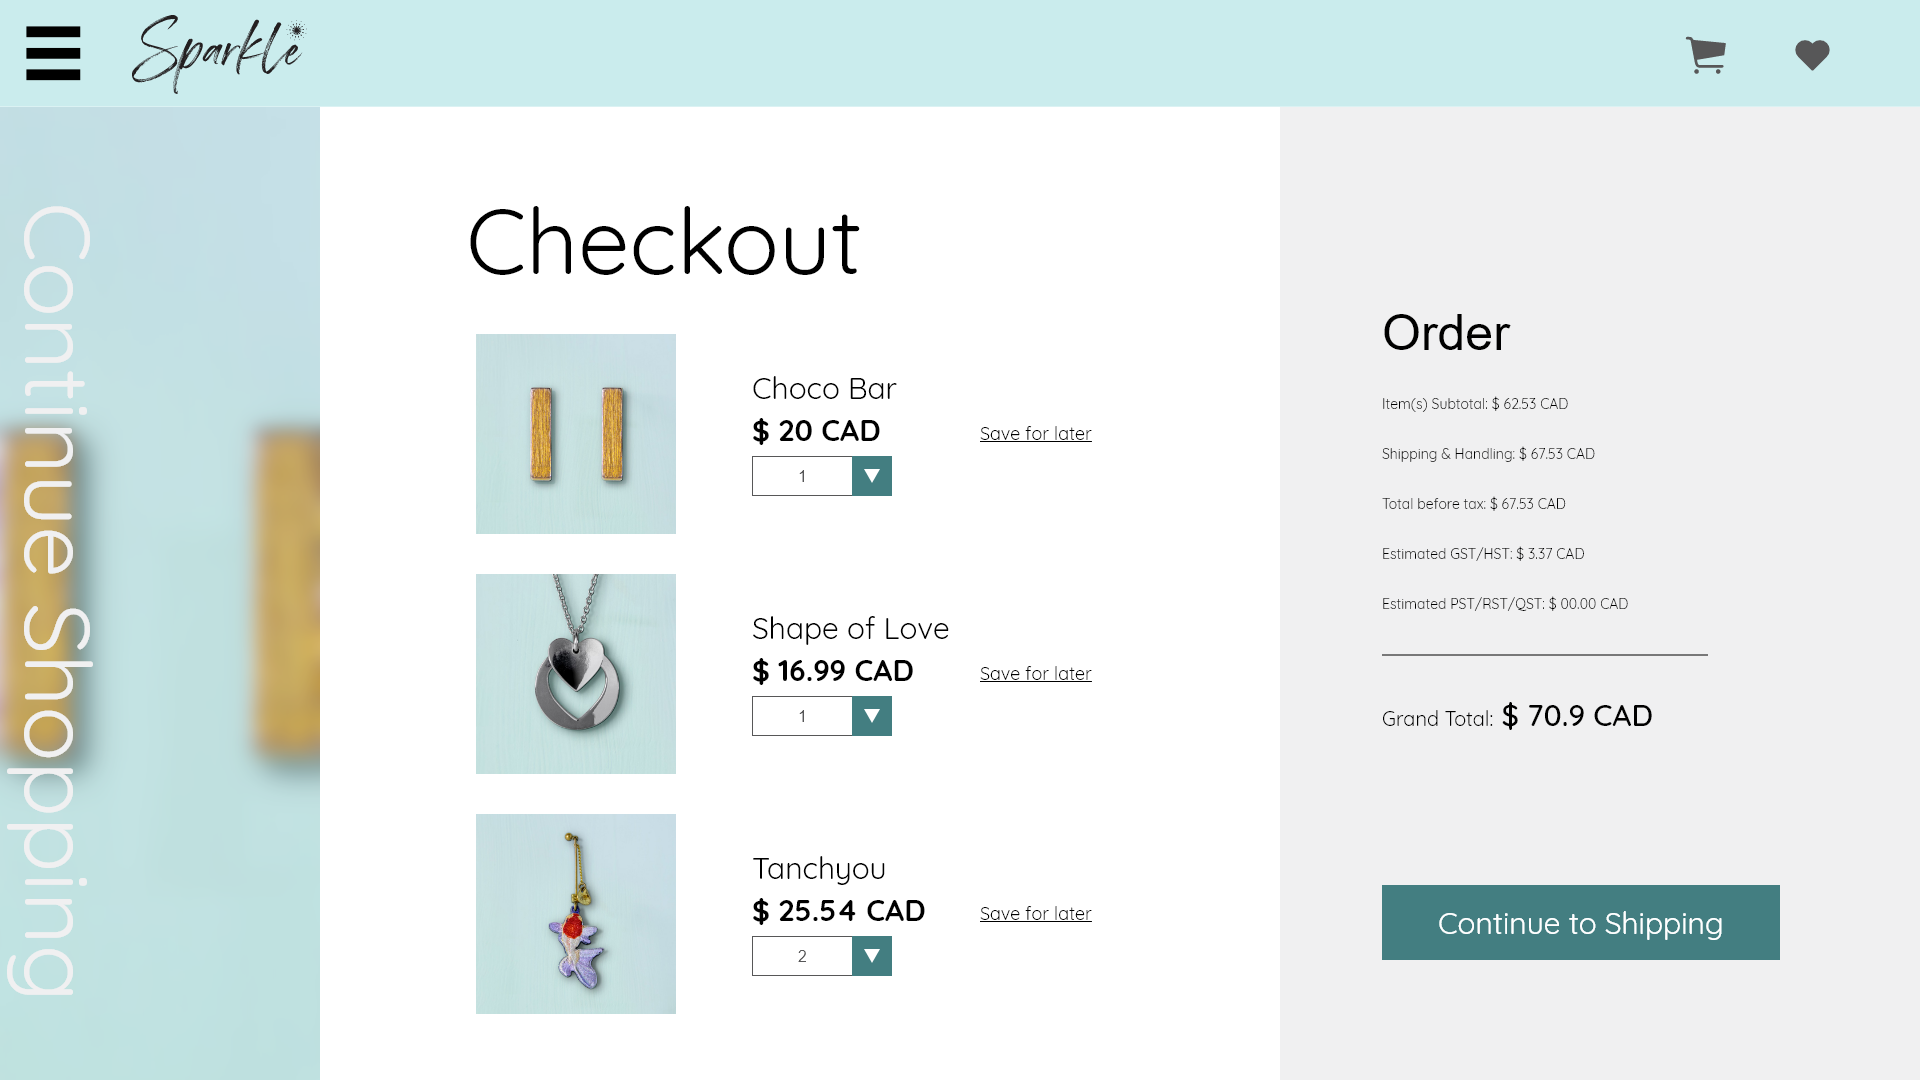Save Shape of Love for later

pos(1035,674)
